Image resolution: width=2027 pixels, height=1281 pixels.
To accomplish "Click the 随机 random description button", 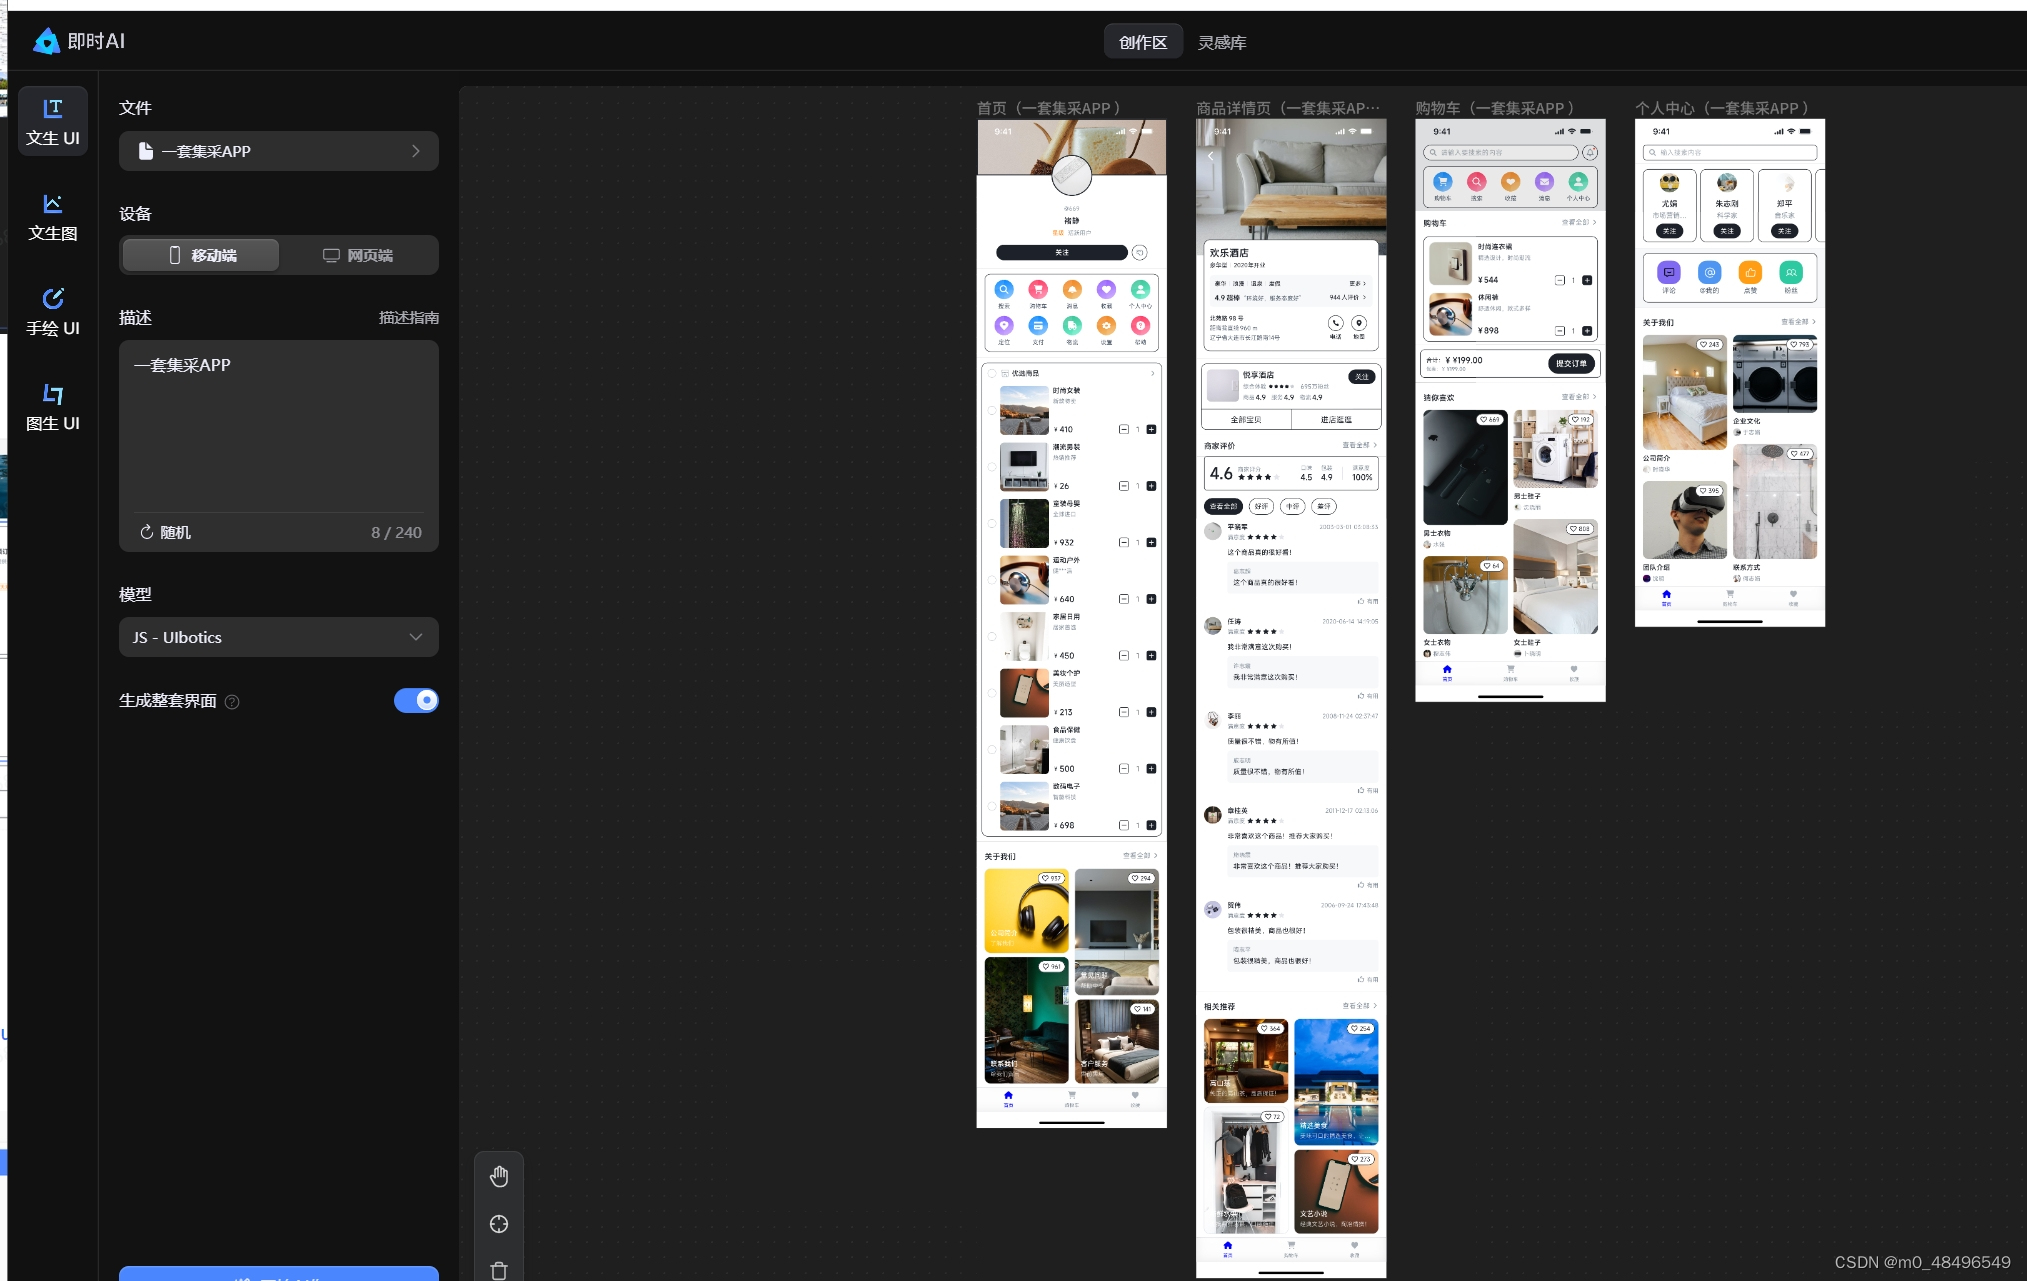I will 166,532.
